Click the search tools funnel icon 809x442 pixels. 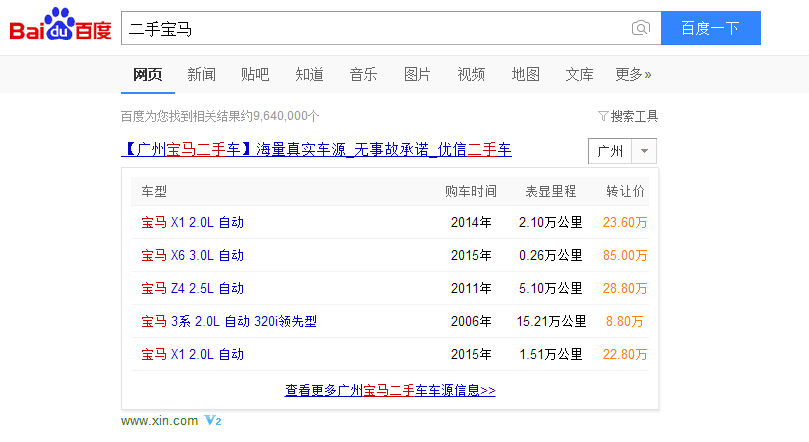[x=603, y=116]
